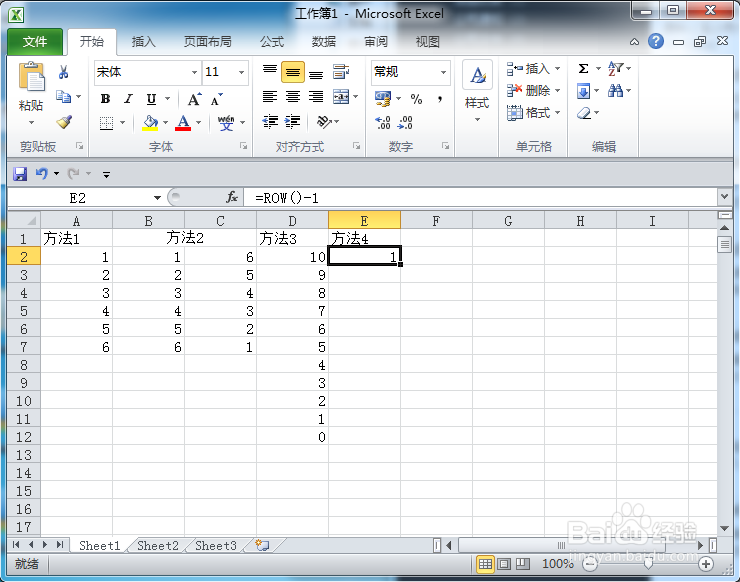This screenshot has width=740, height=582.
Task: Open the font name dropdown 宋体
Action: point(194,72)
